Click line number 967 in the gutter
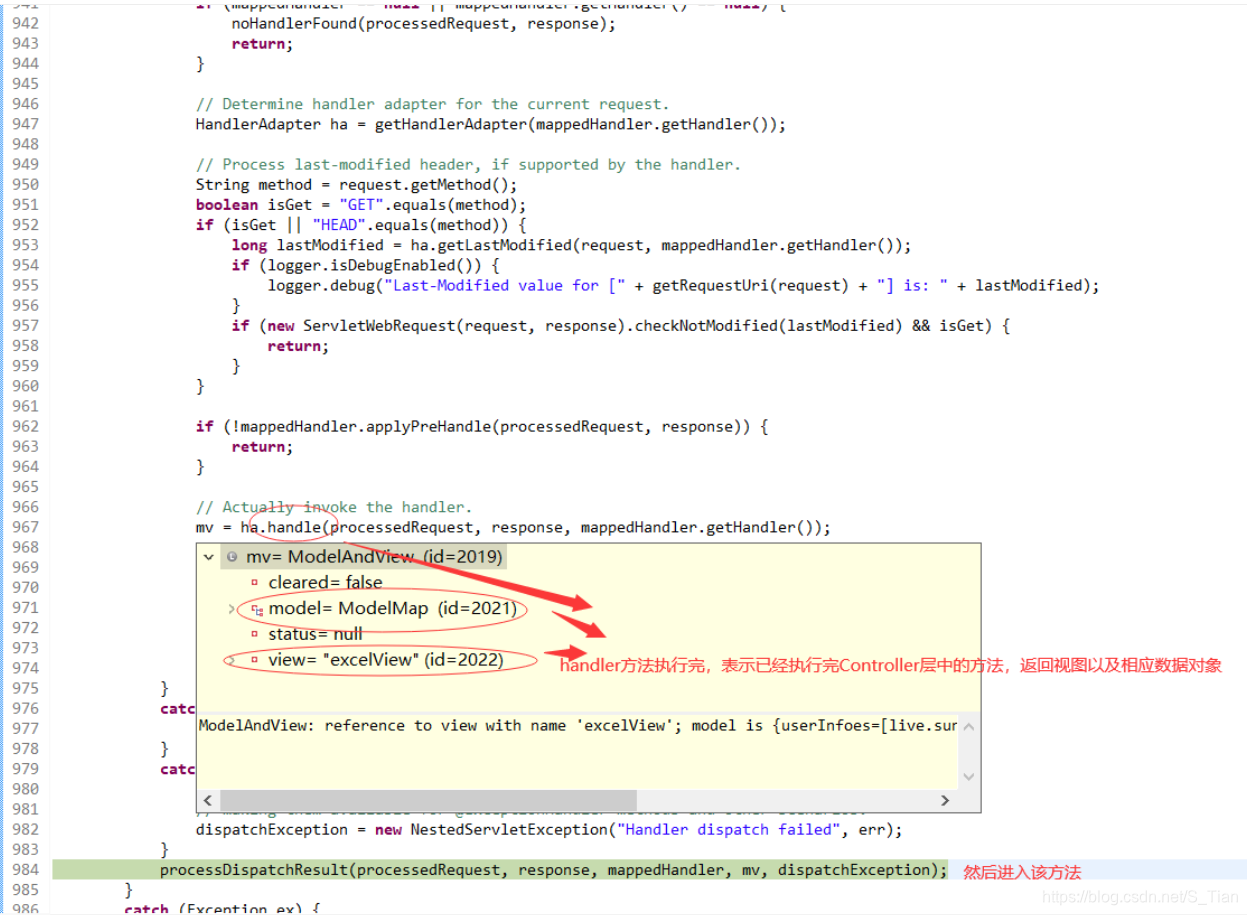The image size is (1247, 915). 25,527
